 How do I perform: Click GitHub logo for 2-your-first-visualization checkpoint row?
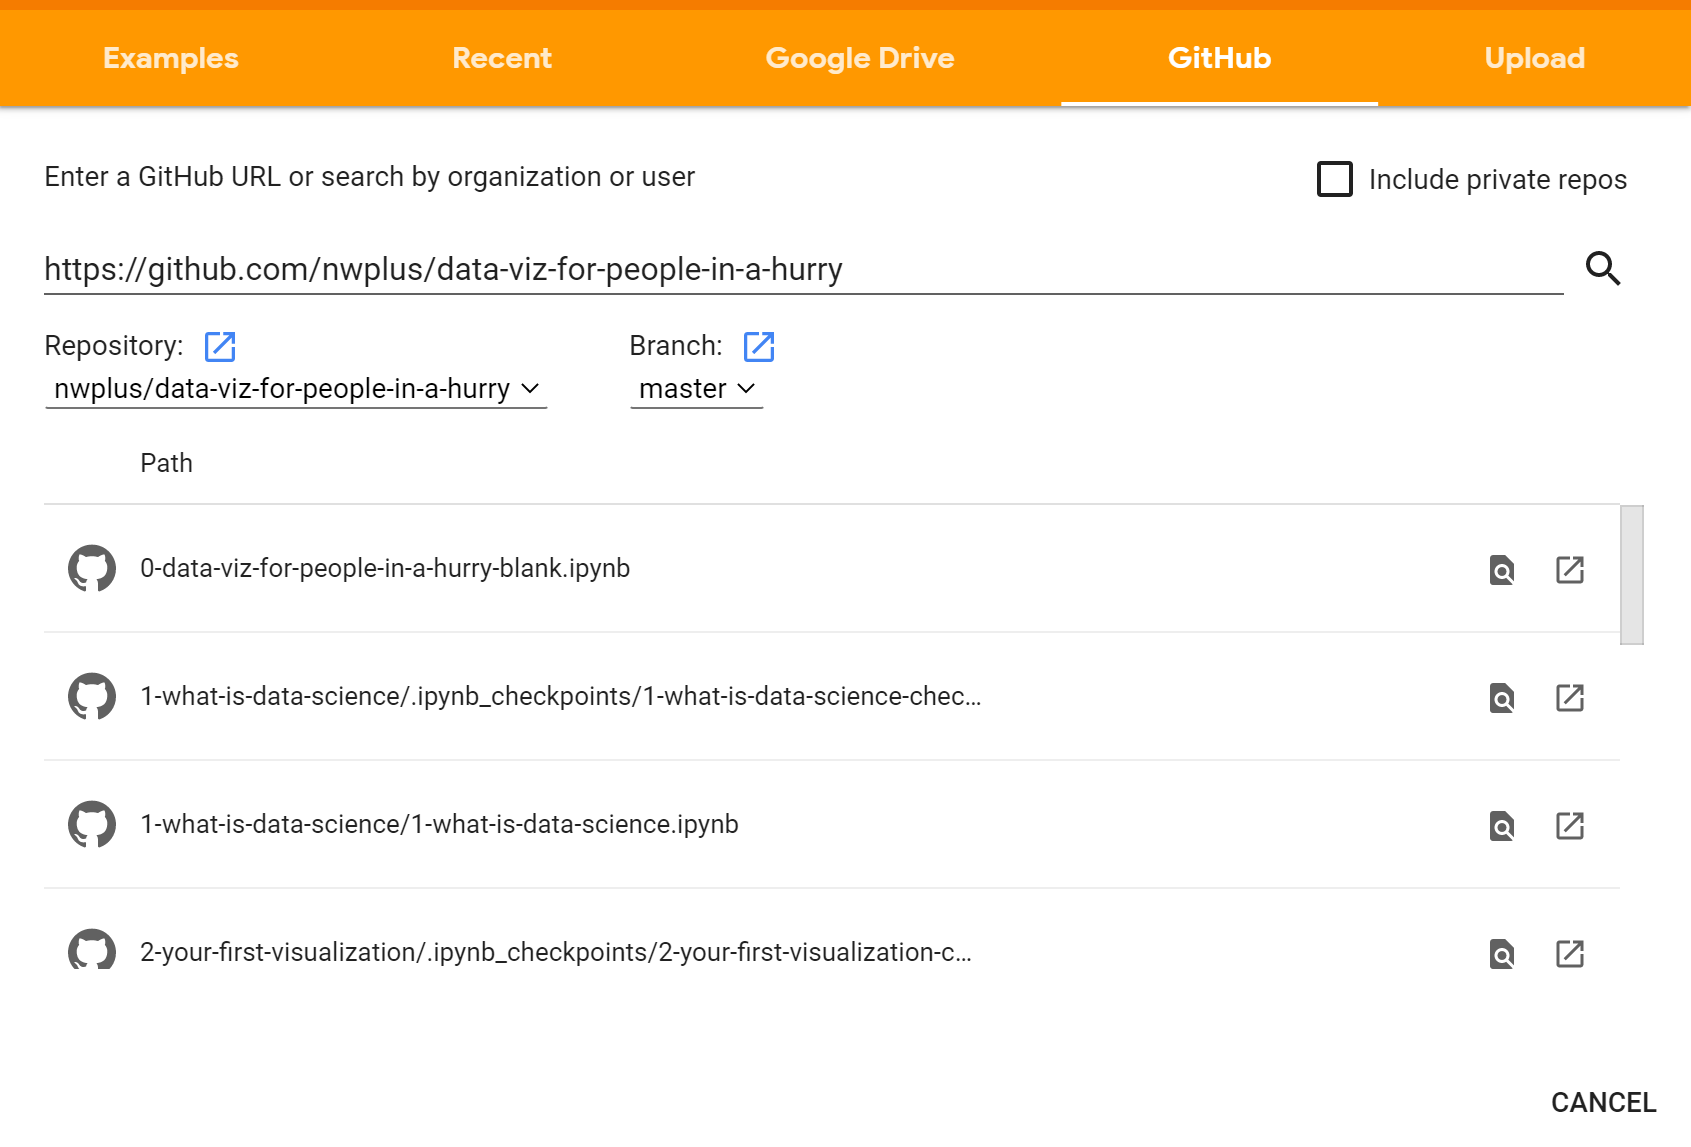92,950
